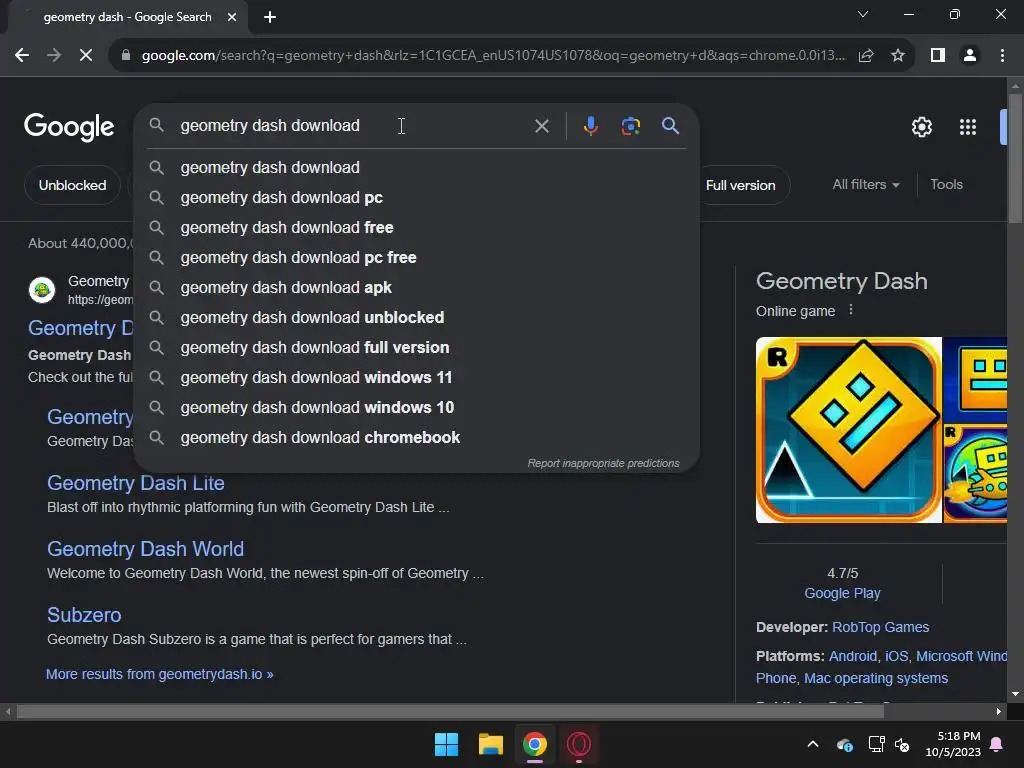Select the Unblocked filter chip
Viewport: 1024px width, 768px height.
72,185
